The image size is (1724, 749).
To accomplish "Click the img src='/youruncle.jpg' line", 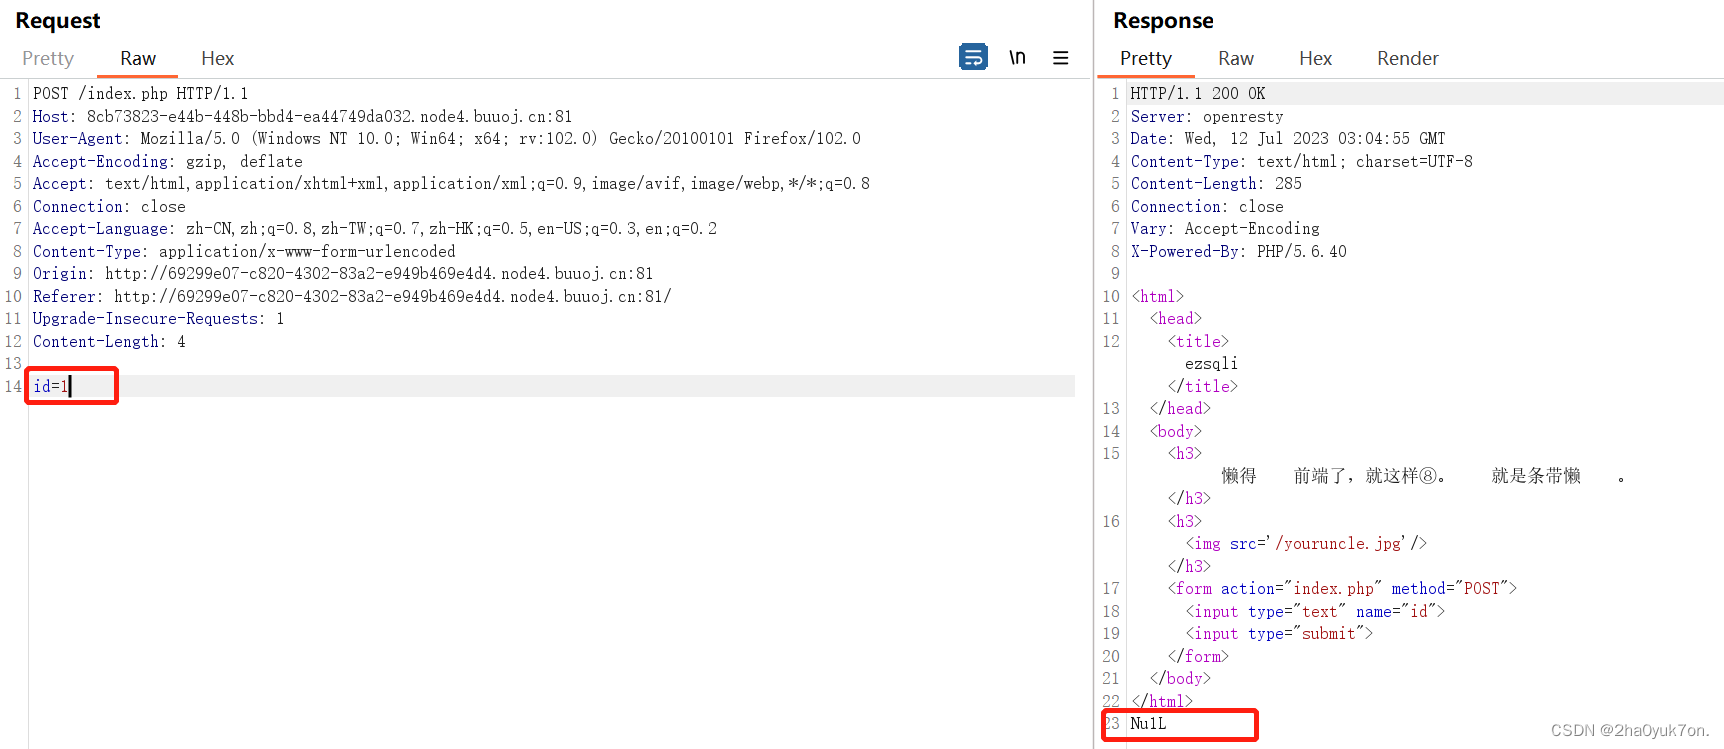I will 1306,543.
